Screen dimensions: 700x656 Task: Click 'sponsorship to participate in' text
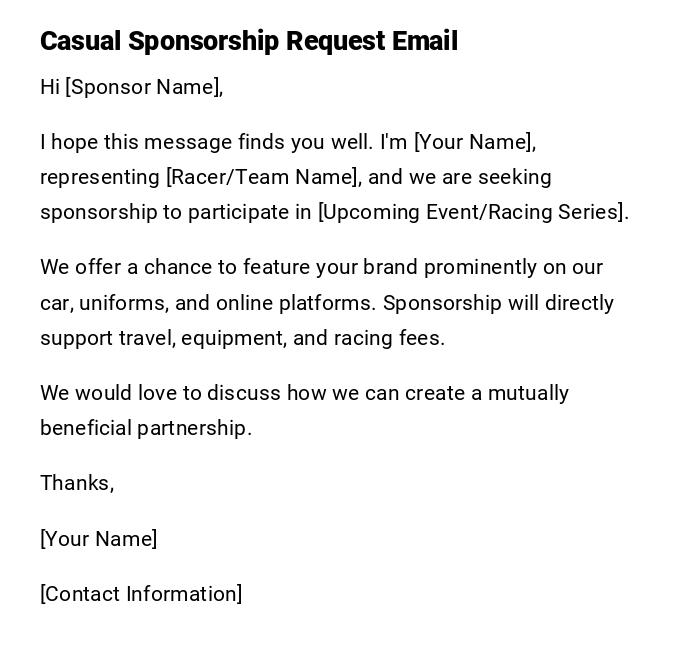click(x=176, y=212)
